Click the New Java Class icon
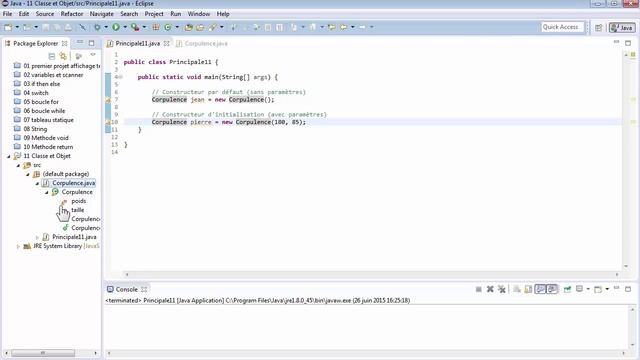 (168, 27)
